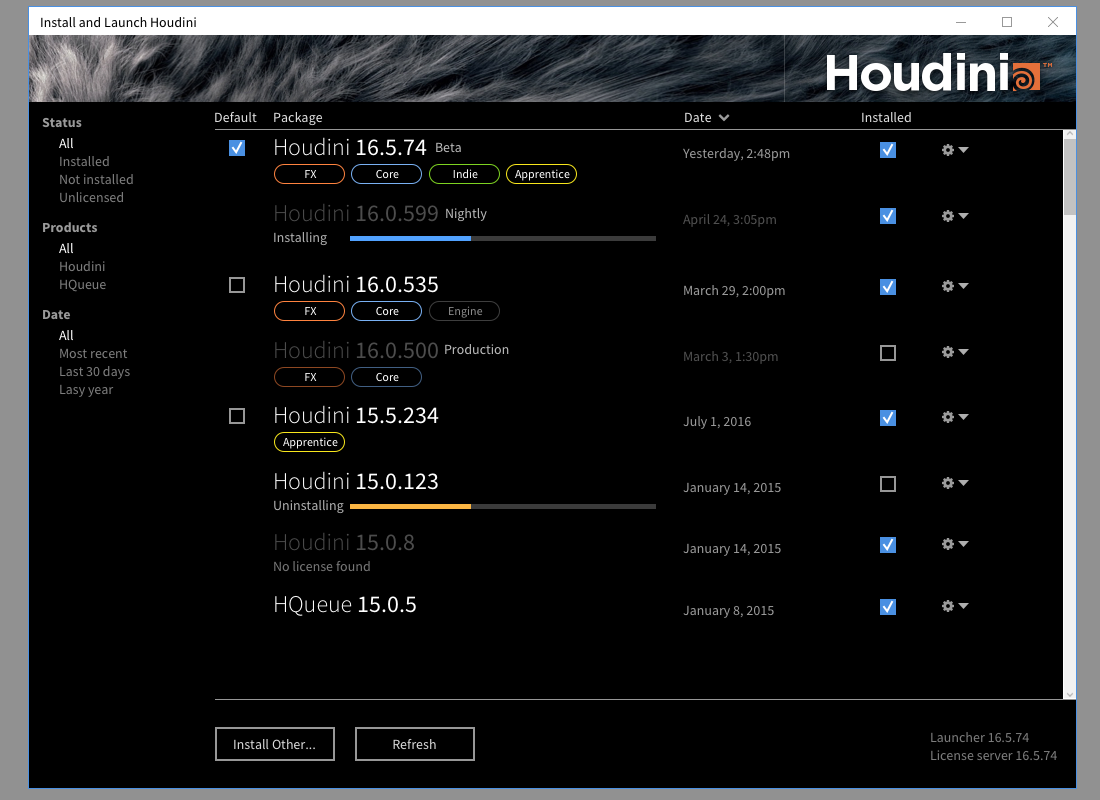Toggle Installed checkbox for Houdini 15.0.8

tap(888, 545)
